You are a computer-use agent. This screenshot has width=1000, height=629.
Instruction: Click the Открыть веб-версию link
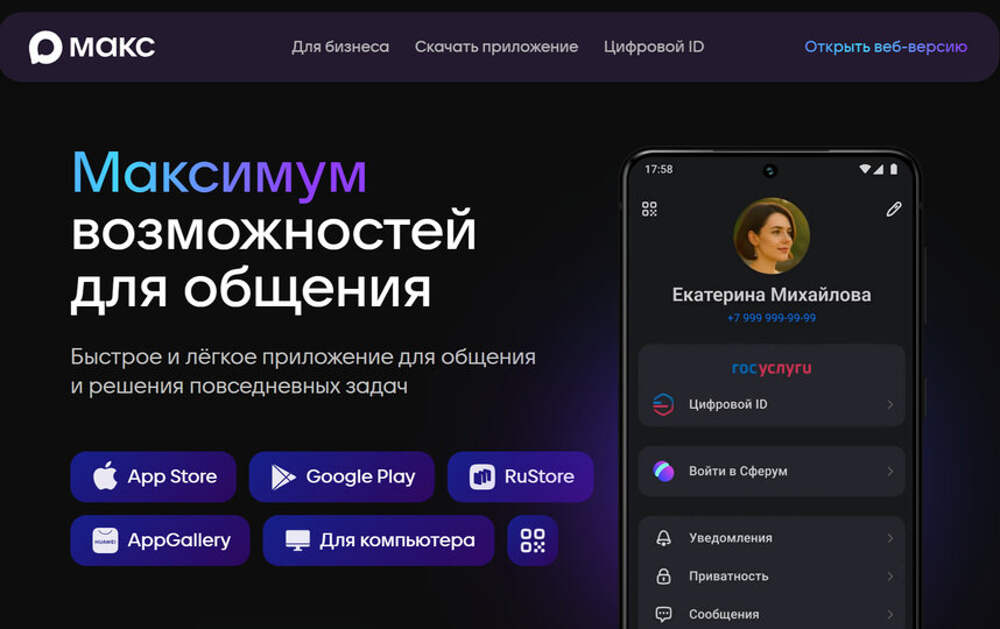[x=885, y=47]
